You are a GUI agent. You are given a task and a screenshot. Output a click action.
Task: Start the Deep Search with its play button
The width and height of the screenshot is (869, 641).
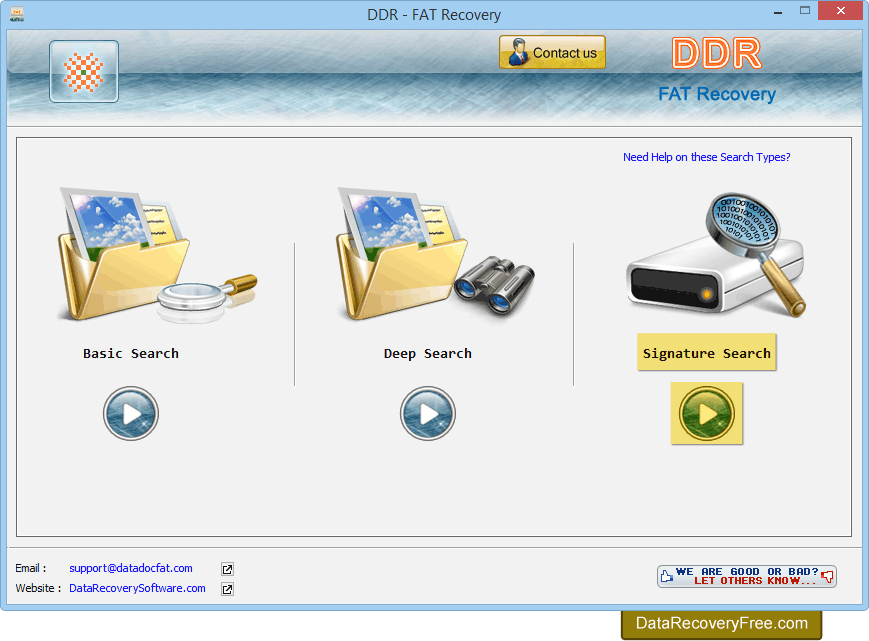pyautogui.click(x=428, y=413)
